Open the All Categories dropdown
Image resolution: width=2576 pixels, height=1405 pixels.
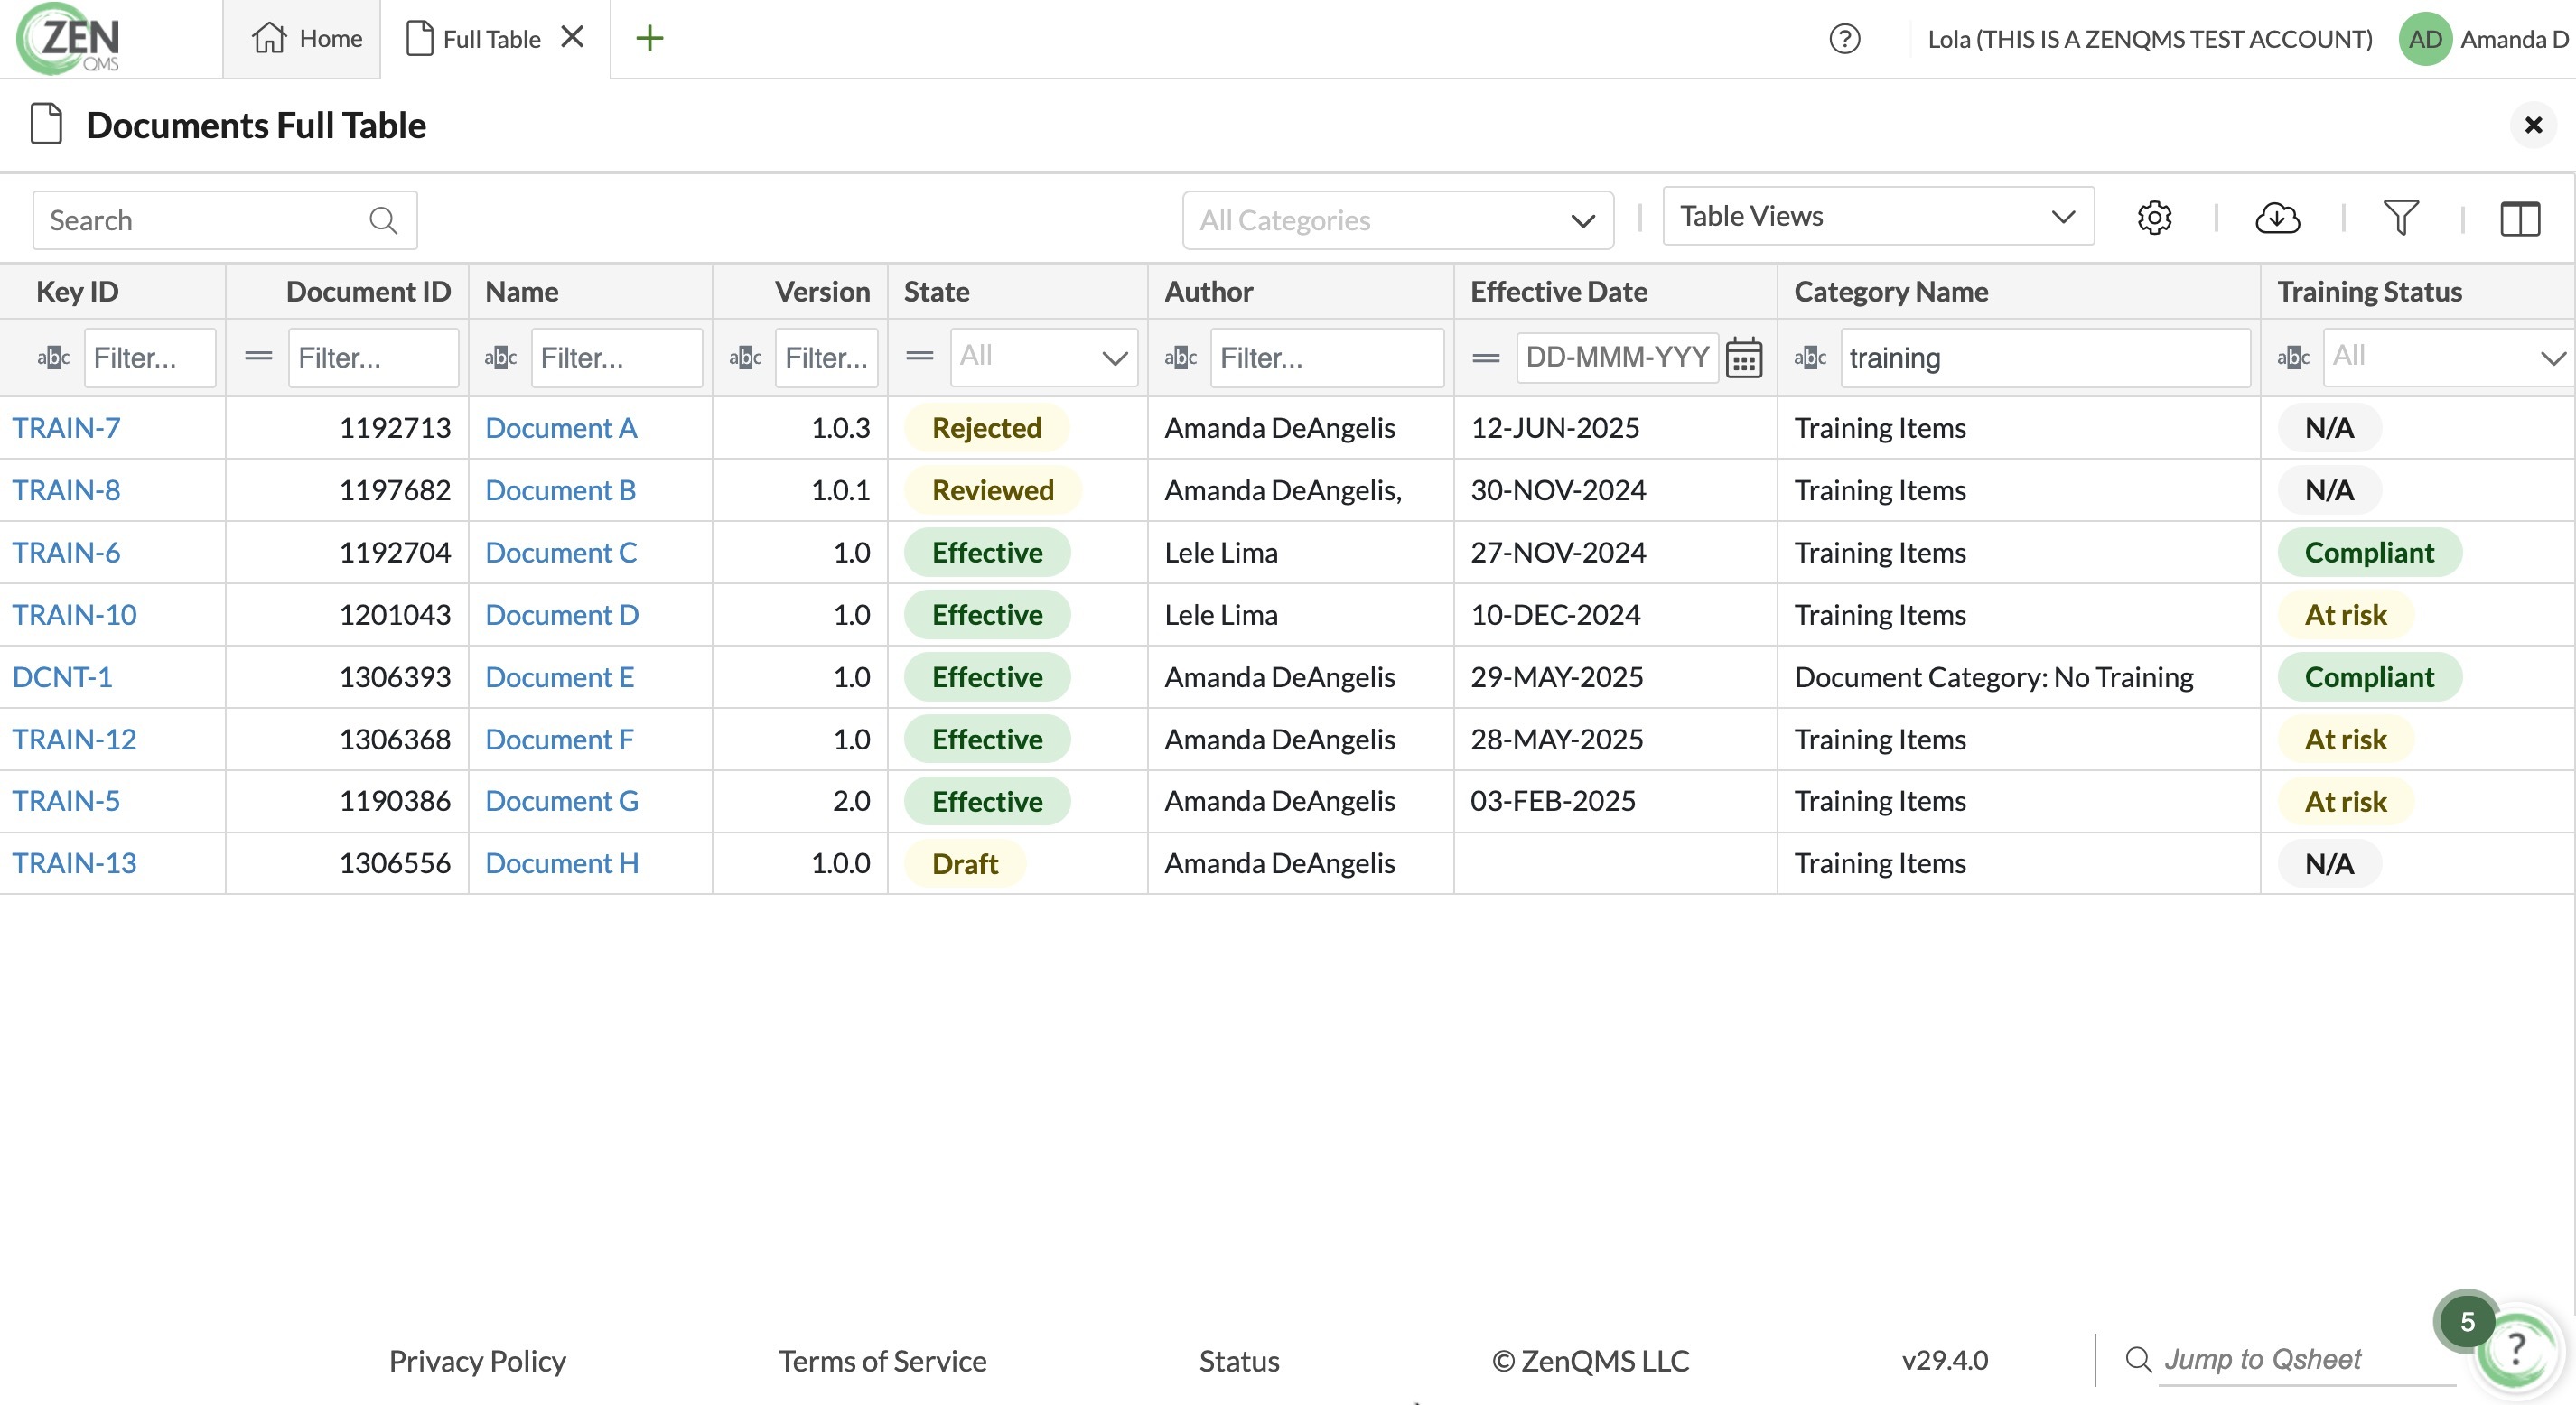click(x=1396, y=219)
